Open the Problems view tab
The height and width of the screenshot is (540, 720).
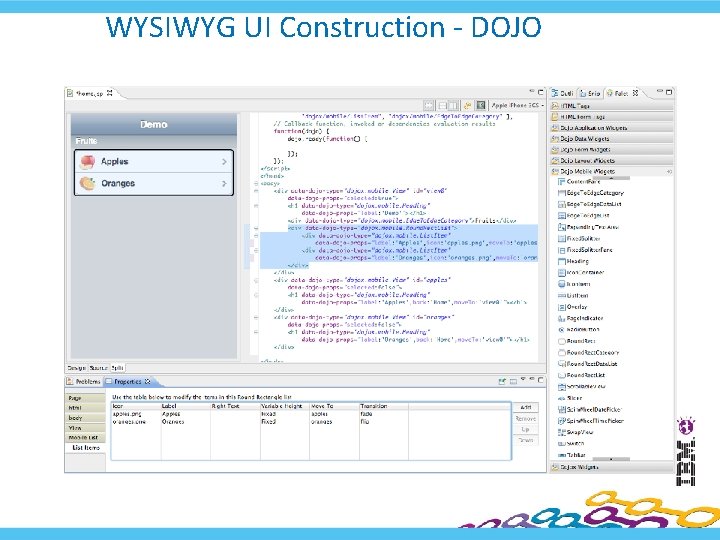tap(84, 382)
